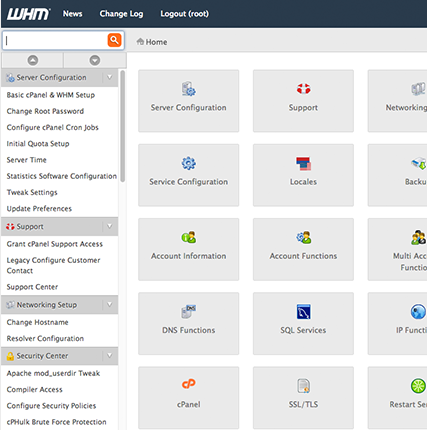
Task: Click the DNS Functions tile label
Action: (189, 330)
